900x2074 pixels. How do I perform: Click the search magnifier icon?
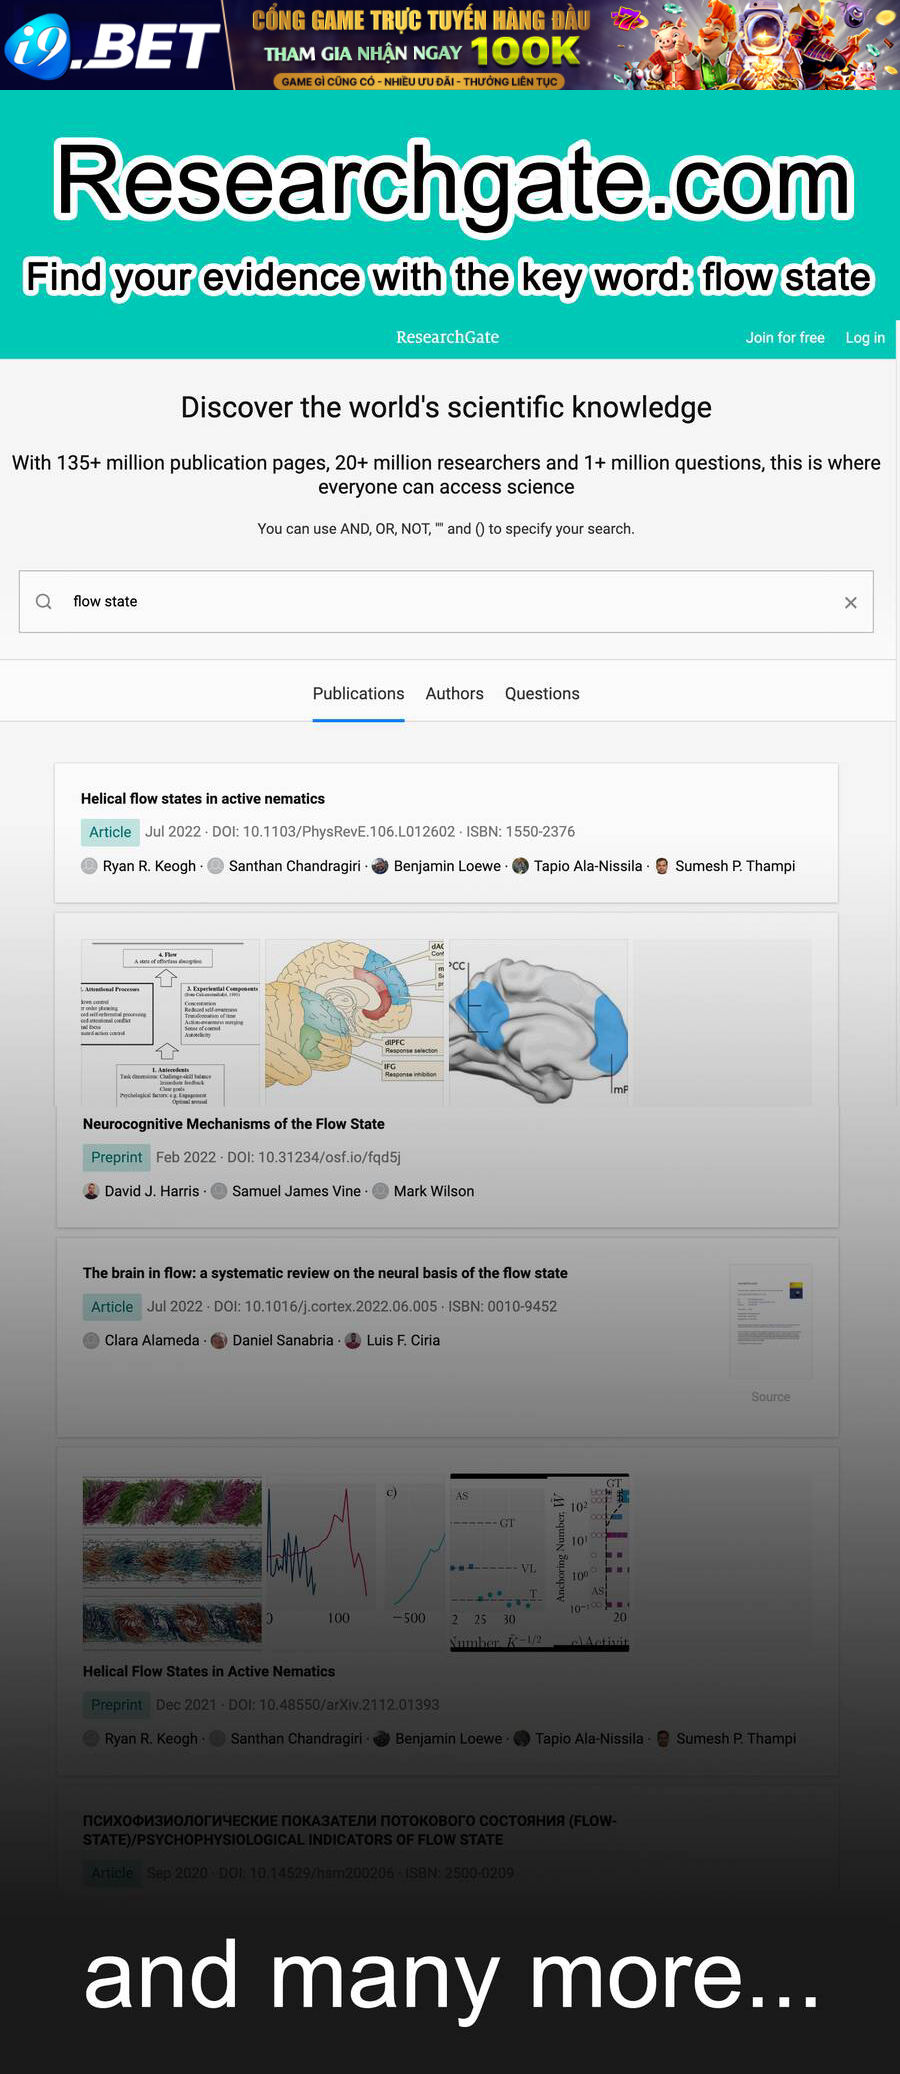pos(44,602)
